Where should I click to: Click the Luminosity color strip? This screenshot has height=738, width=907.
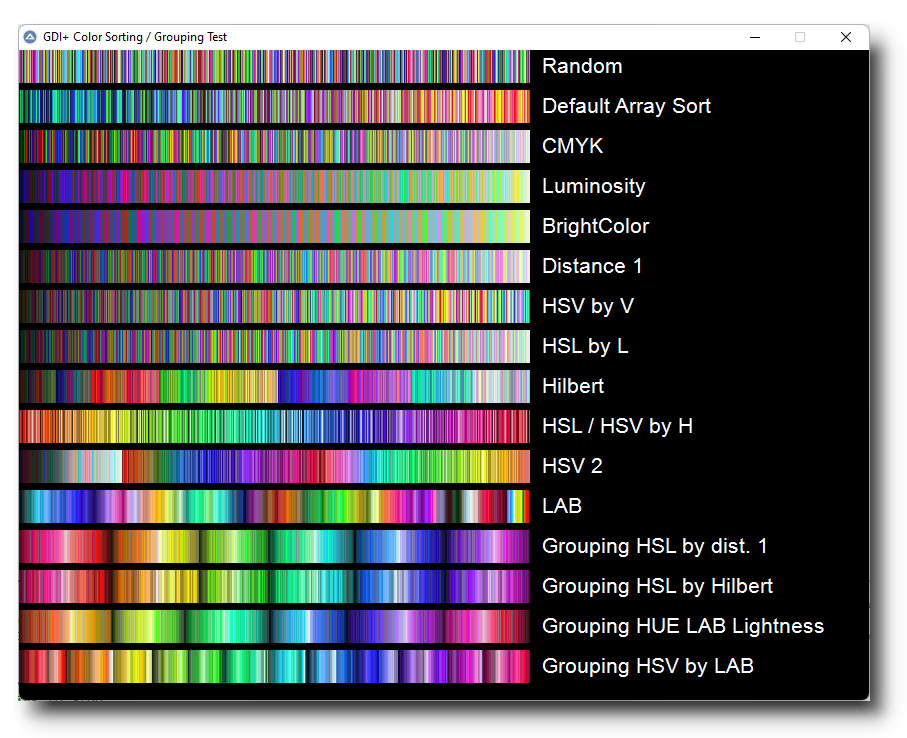tap(274, 187)
